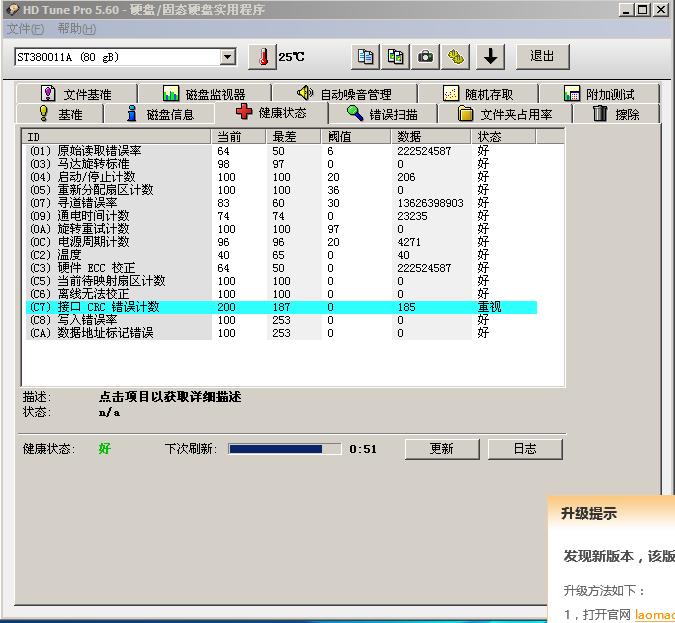
Task: Click the black down arrow icon
Action: tap(490, 57)
